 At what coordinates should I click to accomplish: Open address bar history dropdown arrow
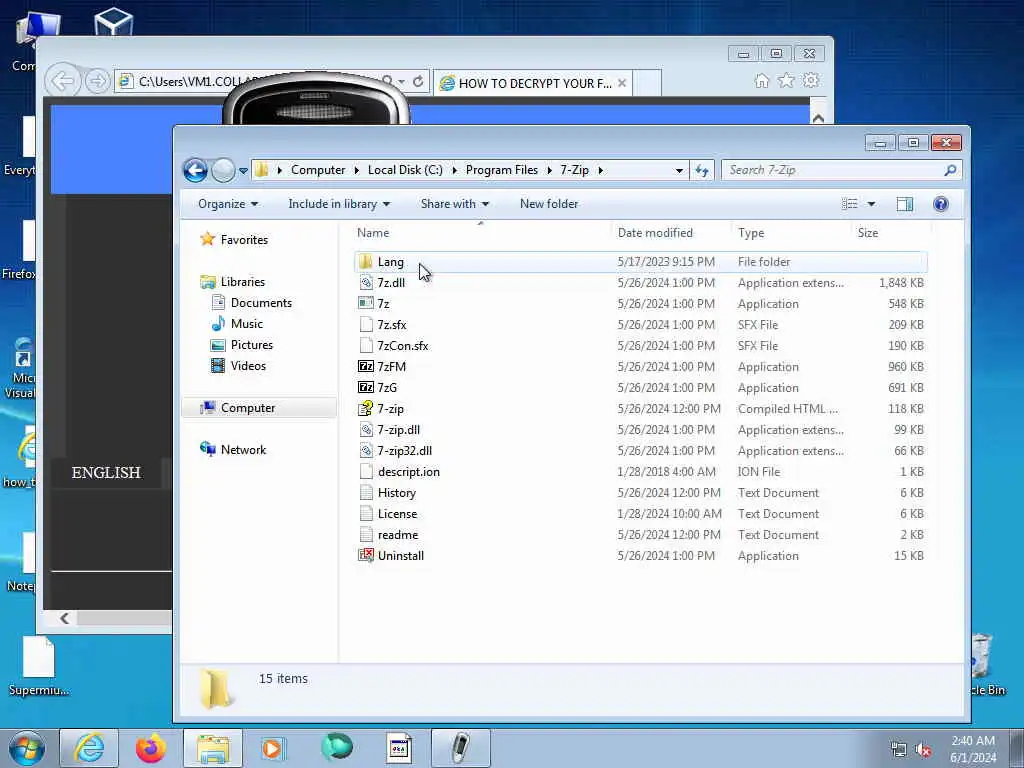(679, 170)
